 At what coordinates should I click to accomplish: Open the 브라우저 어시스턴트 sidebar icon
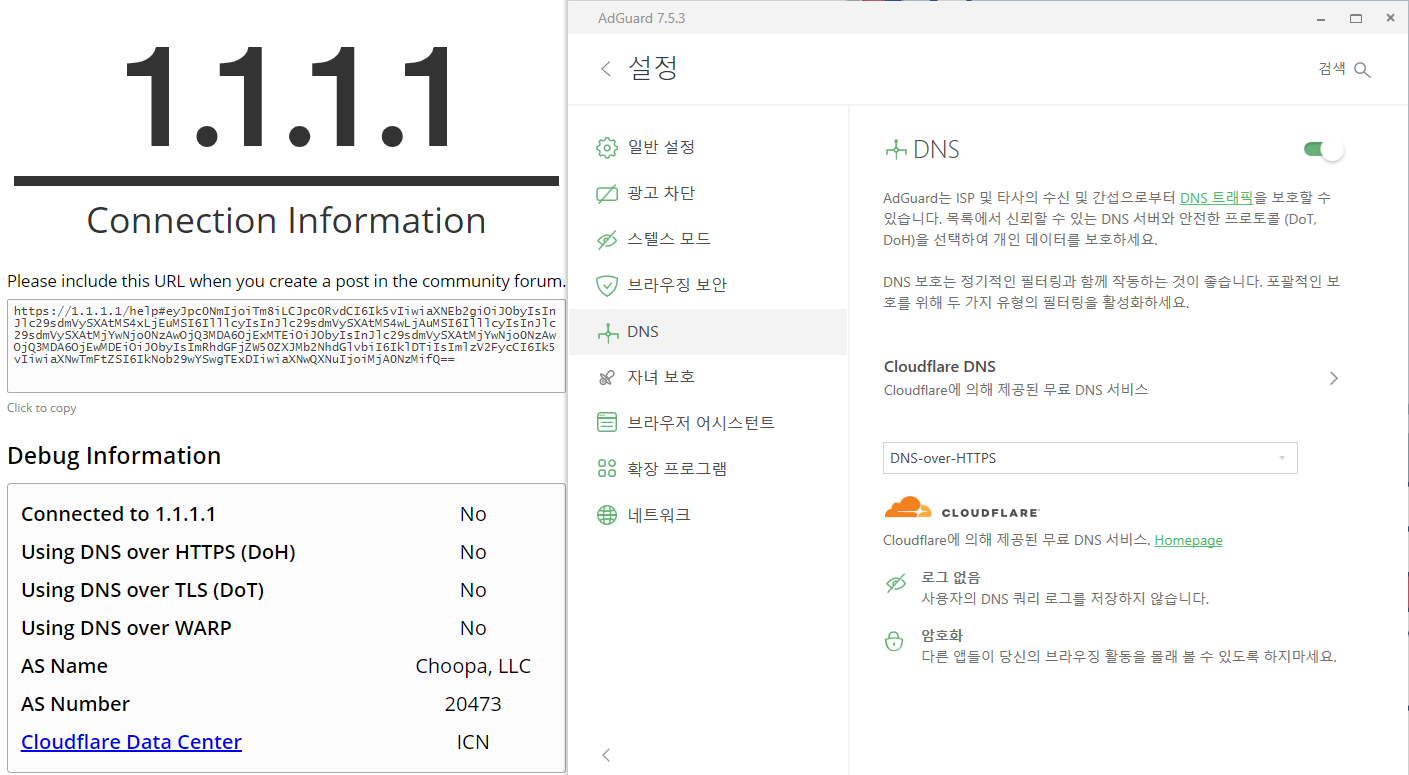click(x=606, y=423)
